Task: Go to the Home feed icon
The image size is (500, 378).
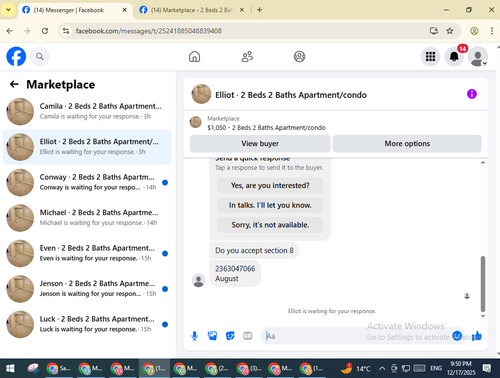Action: [x=194, y=57]
